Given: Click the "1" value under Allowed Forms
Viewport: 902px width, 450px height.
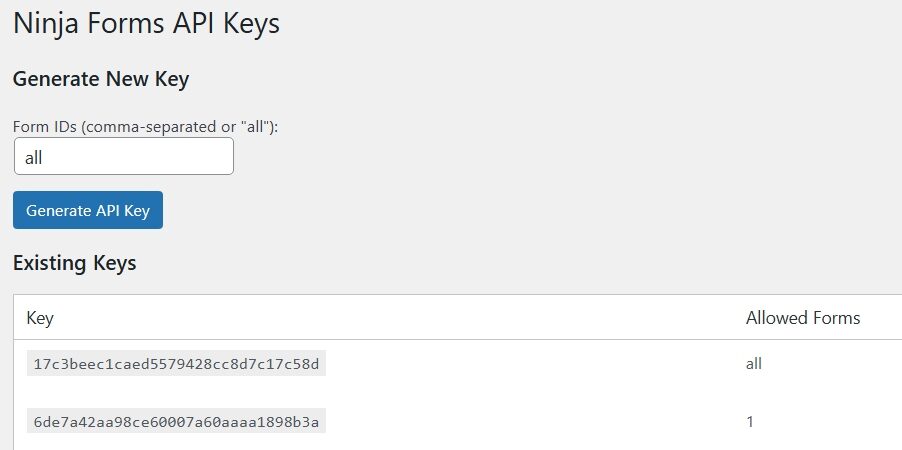Looking at the screenshot, I should coord(750,422).
